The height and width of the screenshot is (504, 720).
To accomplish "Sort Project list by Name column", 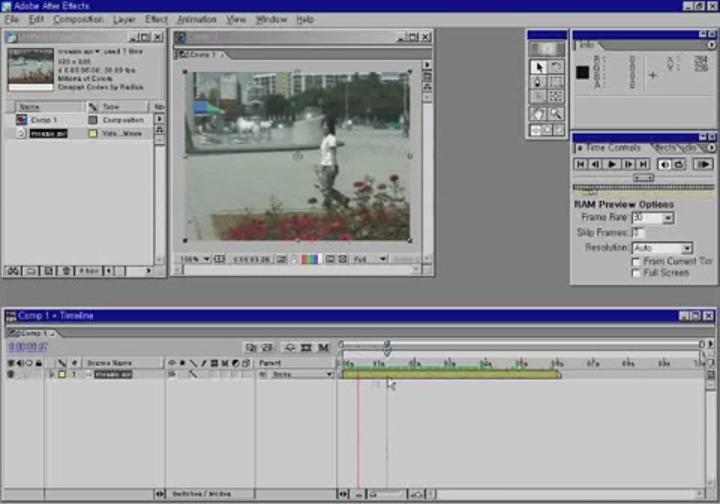I will pos(50,107).
